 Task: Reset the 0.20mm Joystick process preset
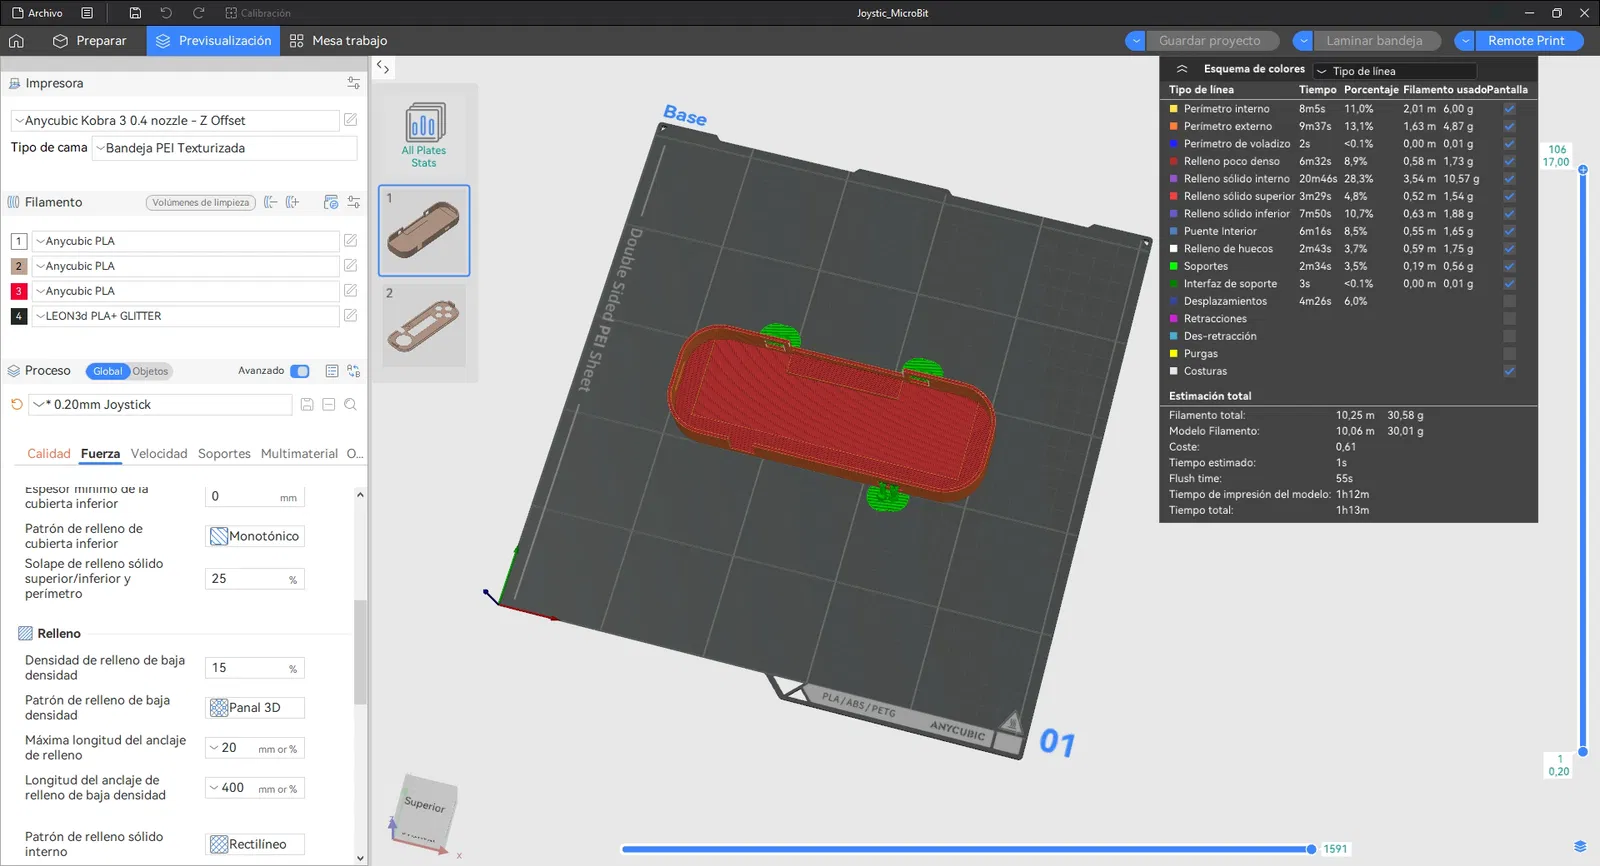[17, 405]
